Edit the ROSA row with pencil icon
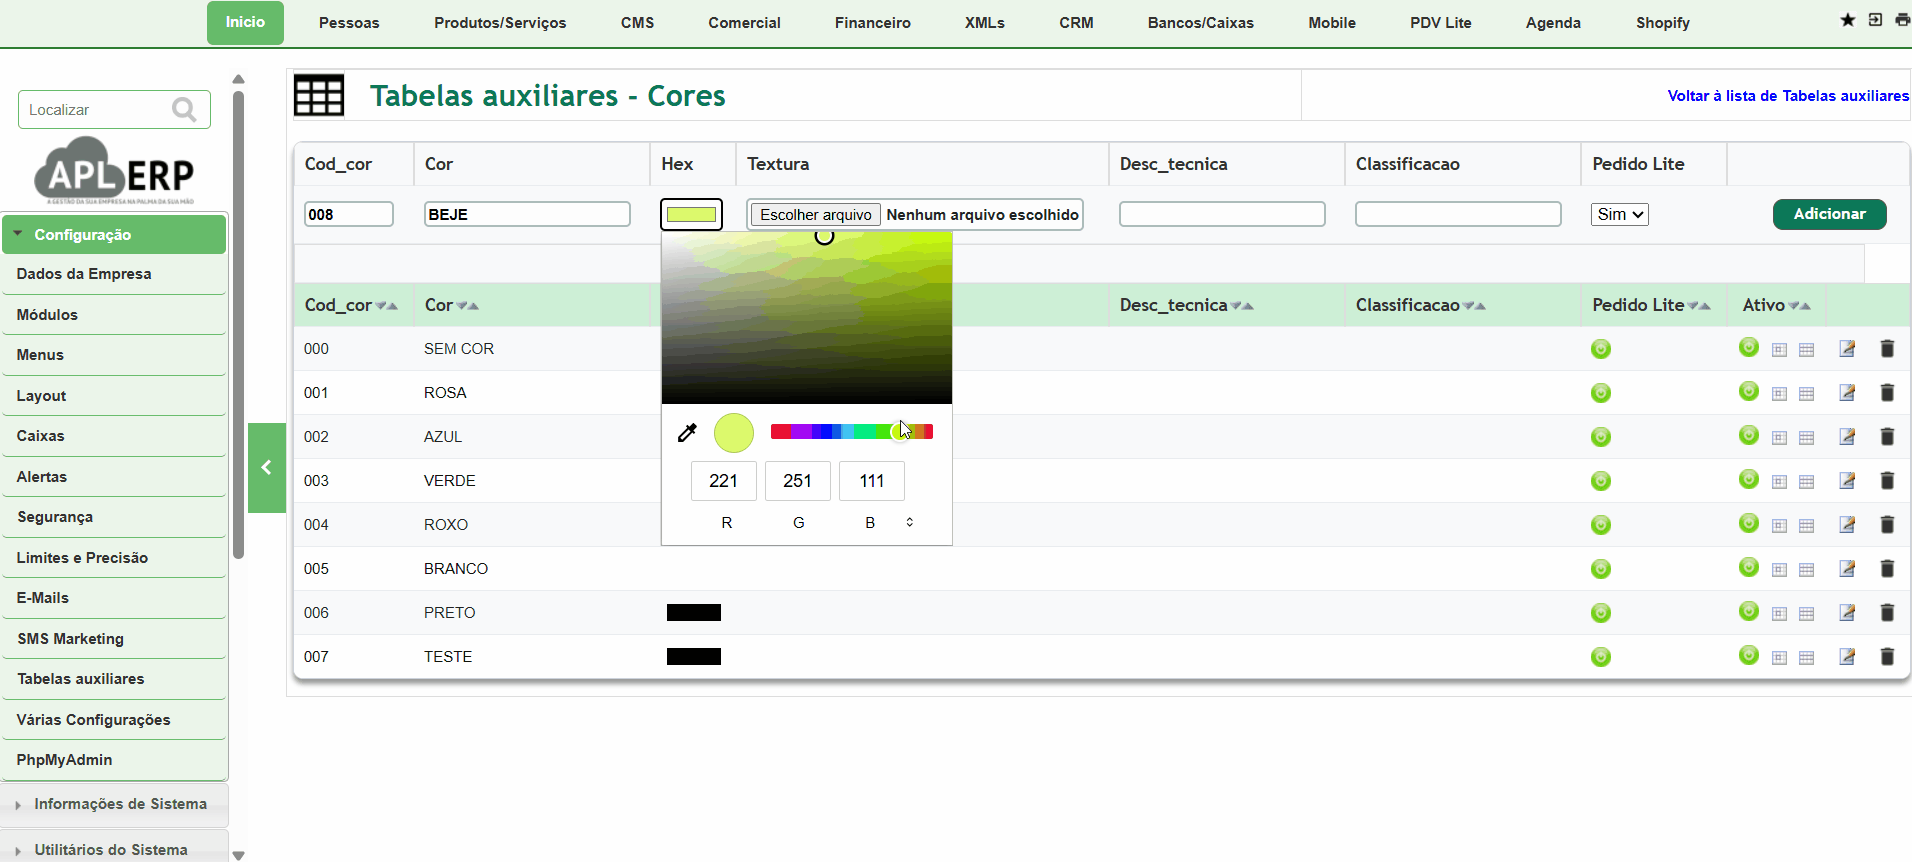This screenshot has height=862, width=1912. click(1847, 393)
